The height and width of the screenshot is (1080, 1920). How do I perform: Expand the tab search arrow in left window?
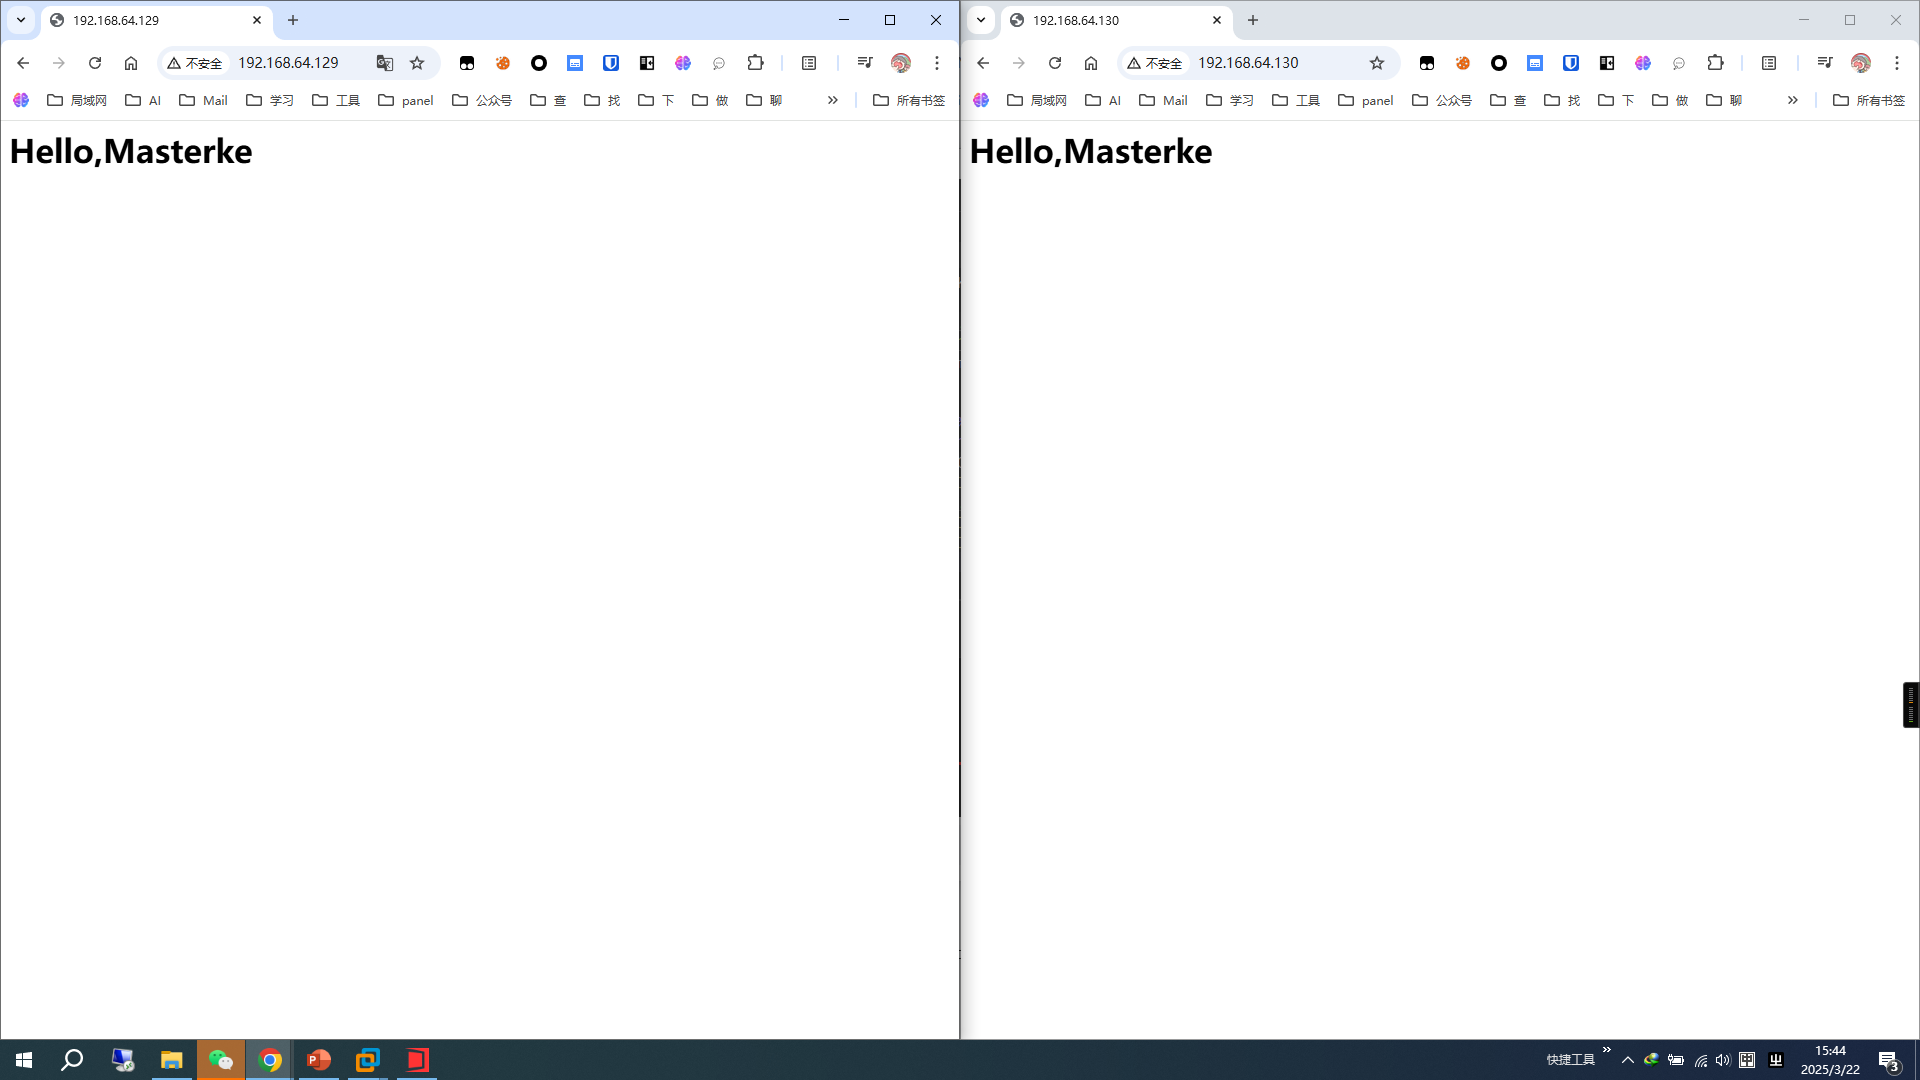[21, 20]
